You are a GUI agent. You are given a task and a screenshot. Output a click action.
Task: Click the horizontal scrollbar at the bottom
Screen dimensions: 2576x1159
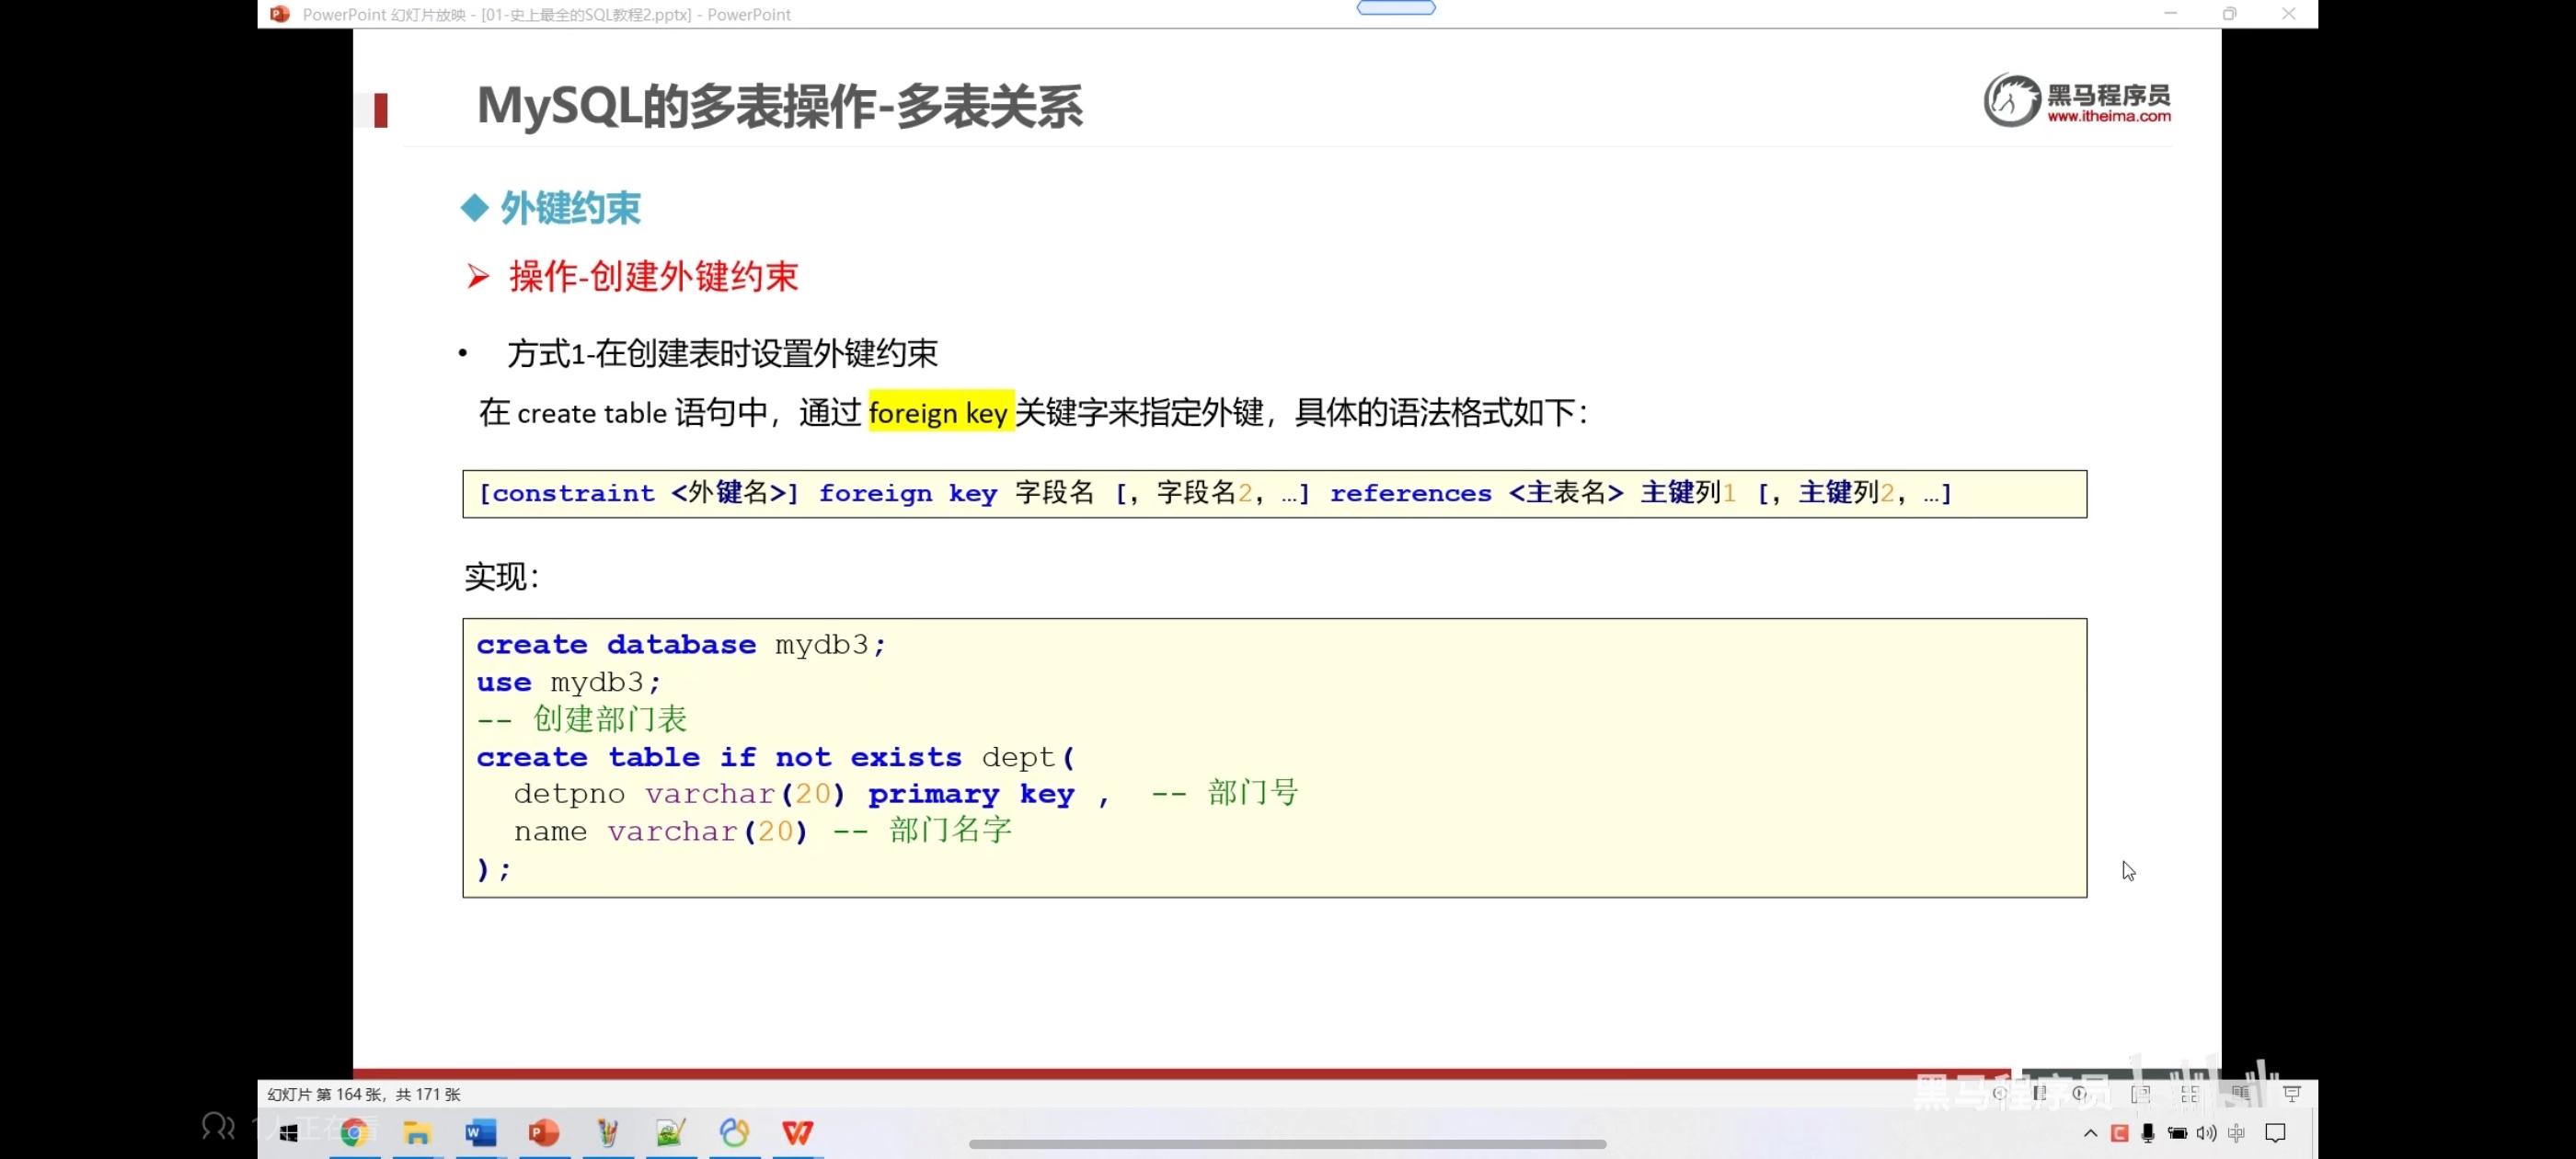[x=1287, y=1143]
